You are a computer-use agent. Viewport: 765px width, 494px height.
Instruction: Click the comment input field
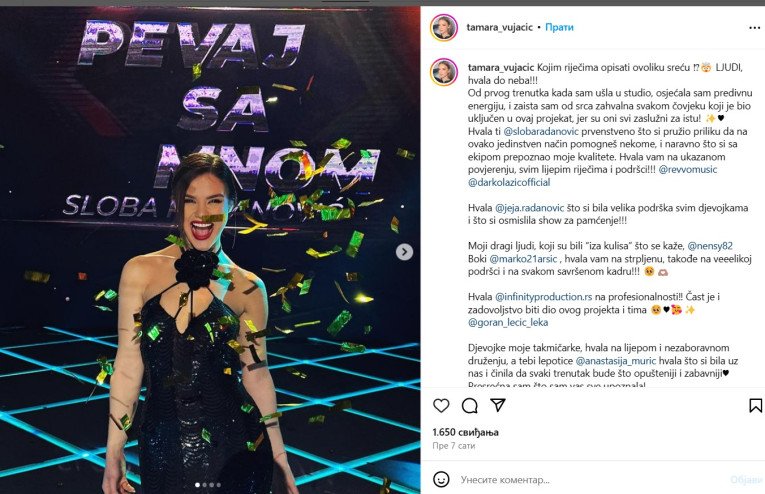pyautogui.click(x=590, y=480)
